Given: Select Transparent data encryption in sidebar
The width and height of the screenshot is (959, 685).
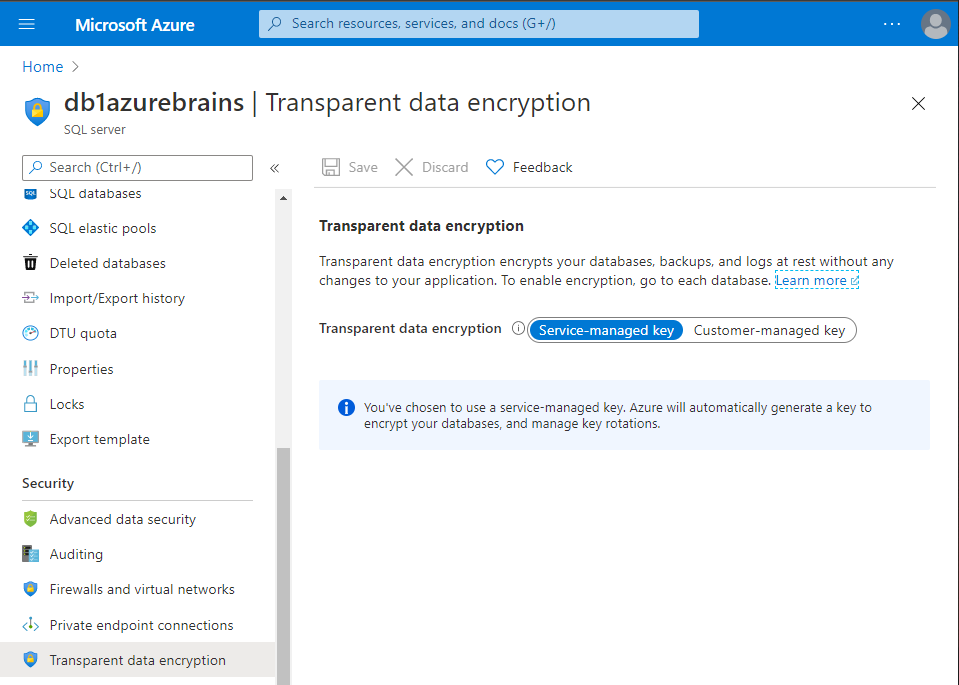Looking at the screenshot, I should tap(138, 660).
